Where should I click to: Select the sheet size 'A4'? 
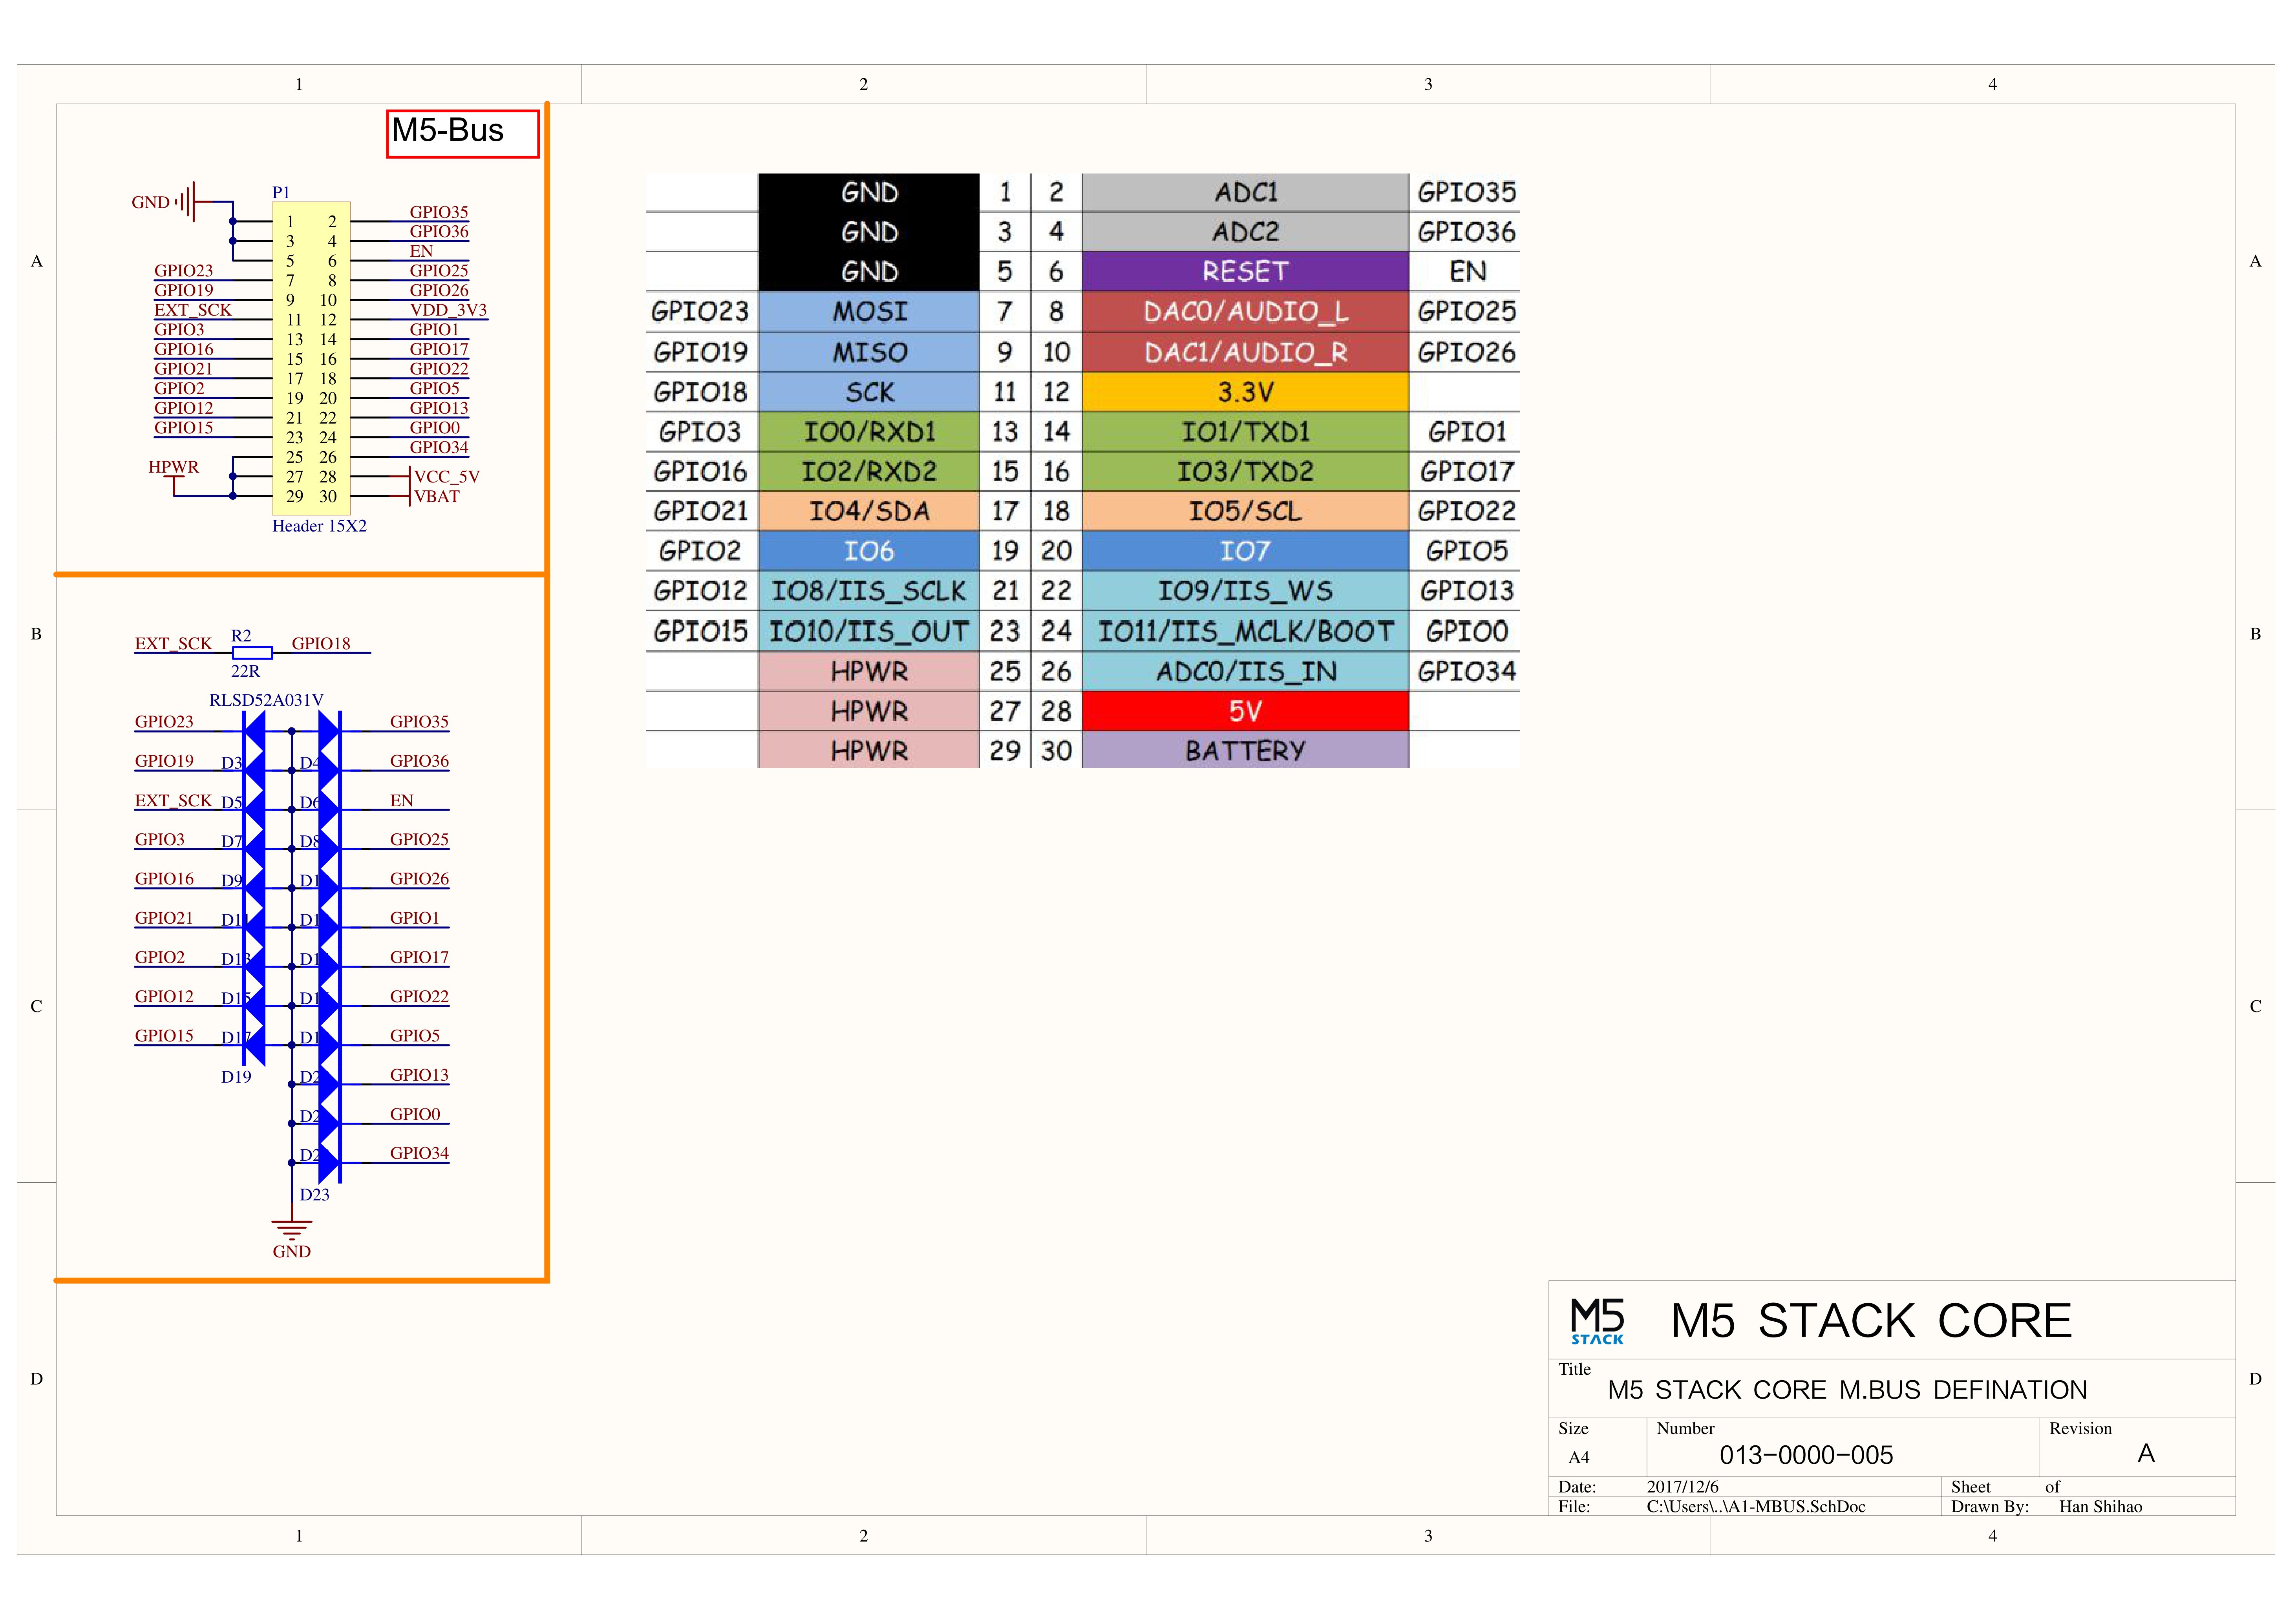1579,1458
